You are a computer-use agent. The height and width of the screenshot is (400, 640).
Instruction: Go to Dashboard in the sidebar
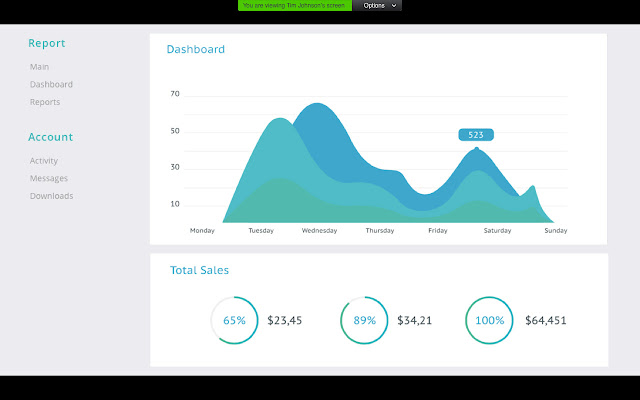pyautogui.click(x=51, y=84)
